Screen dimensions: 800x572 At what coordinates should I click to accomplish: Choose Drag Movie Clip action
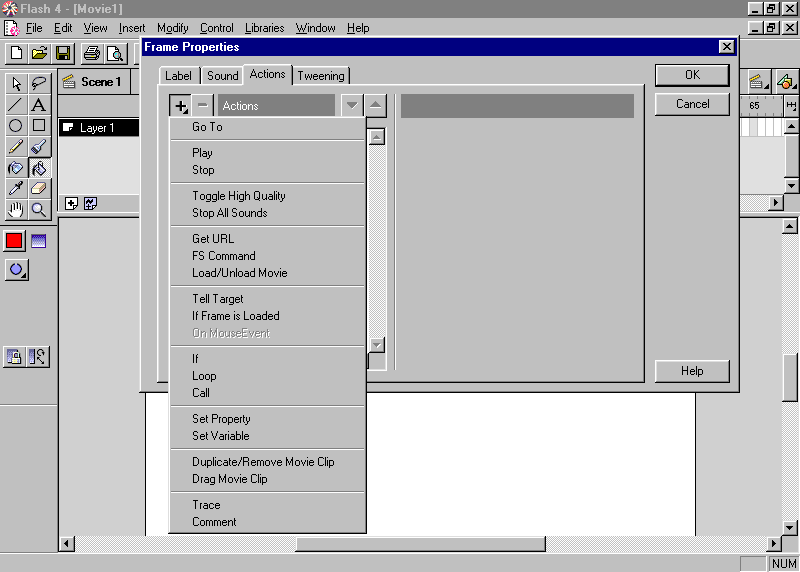[x=267, y=479]
